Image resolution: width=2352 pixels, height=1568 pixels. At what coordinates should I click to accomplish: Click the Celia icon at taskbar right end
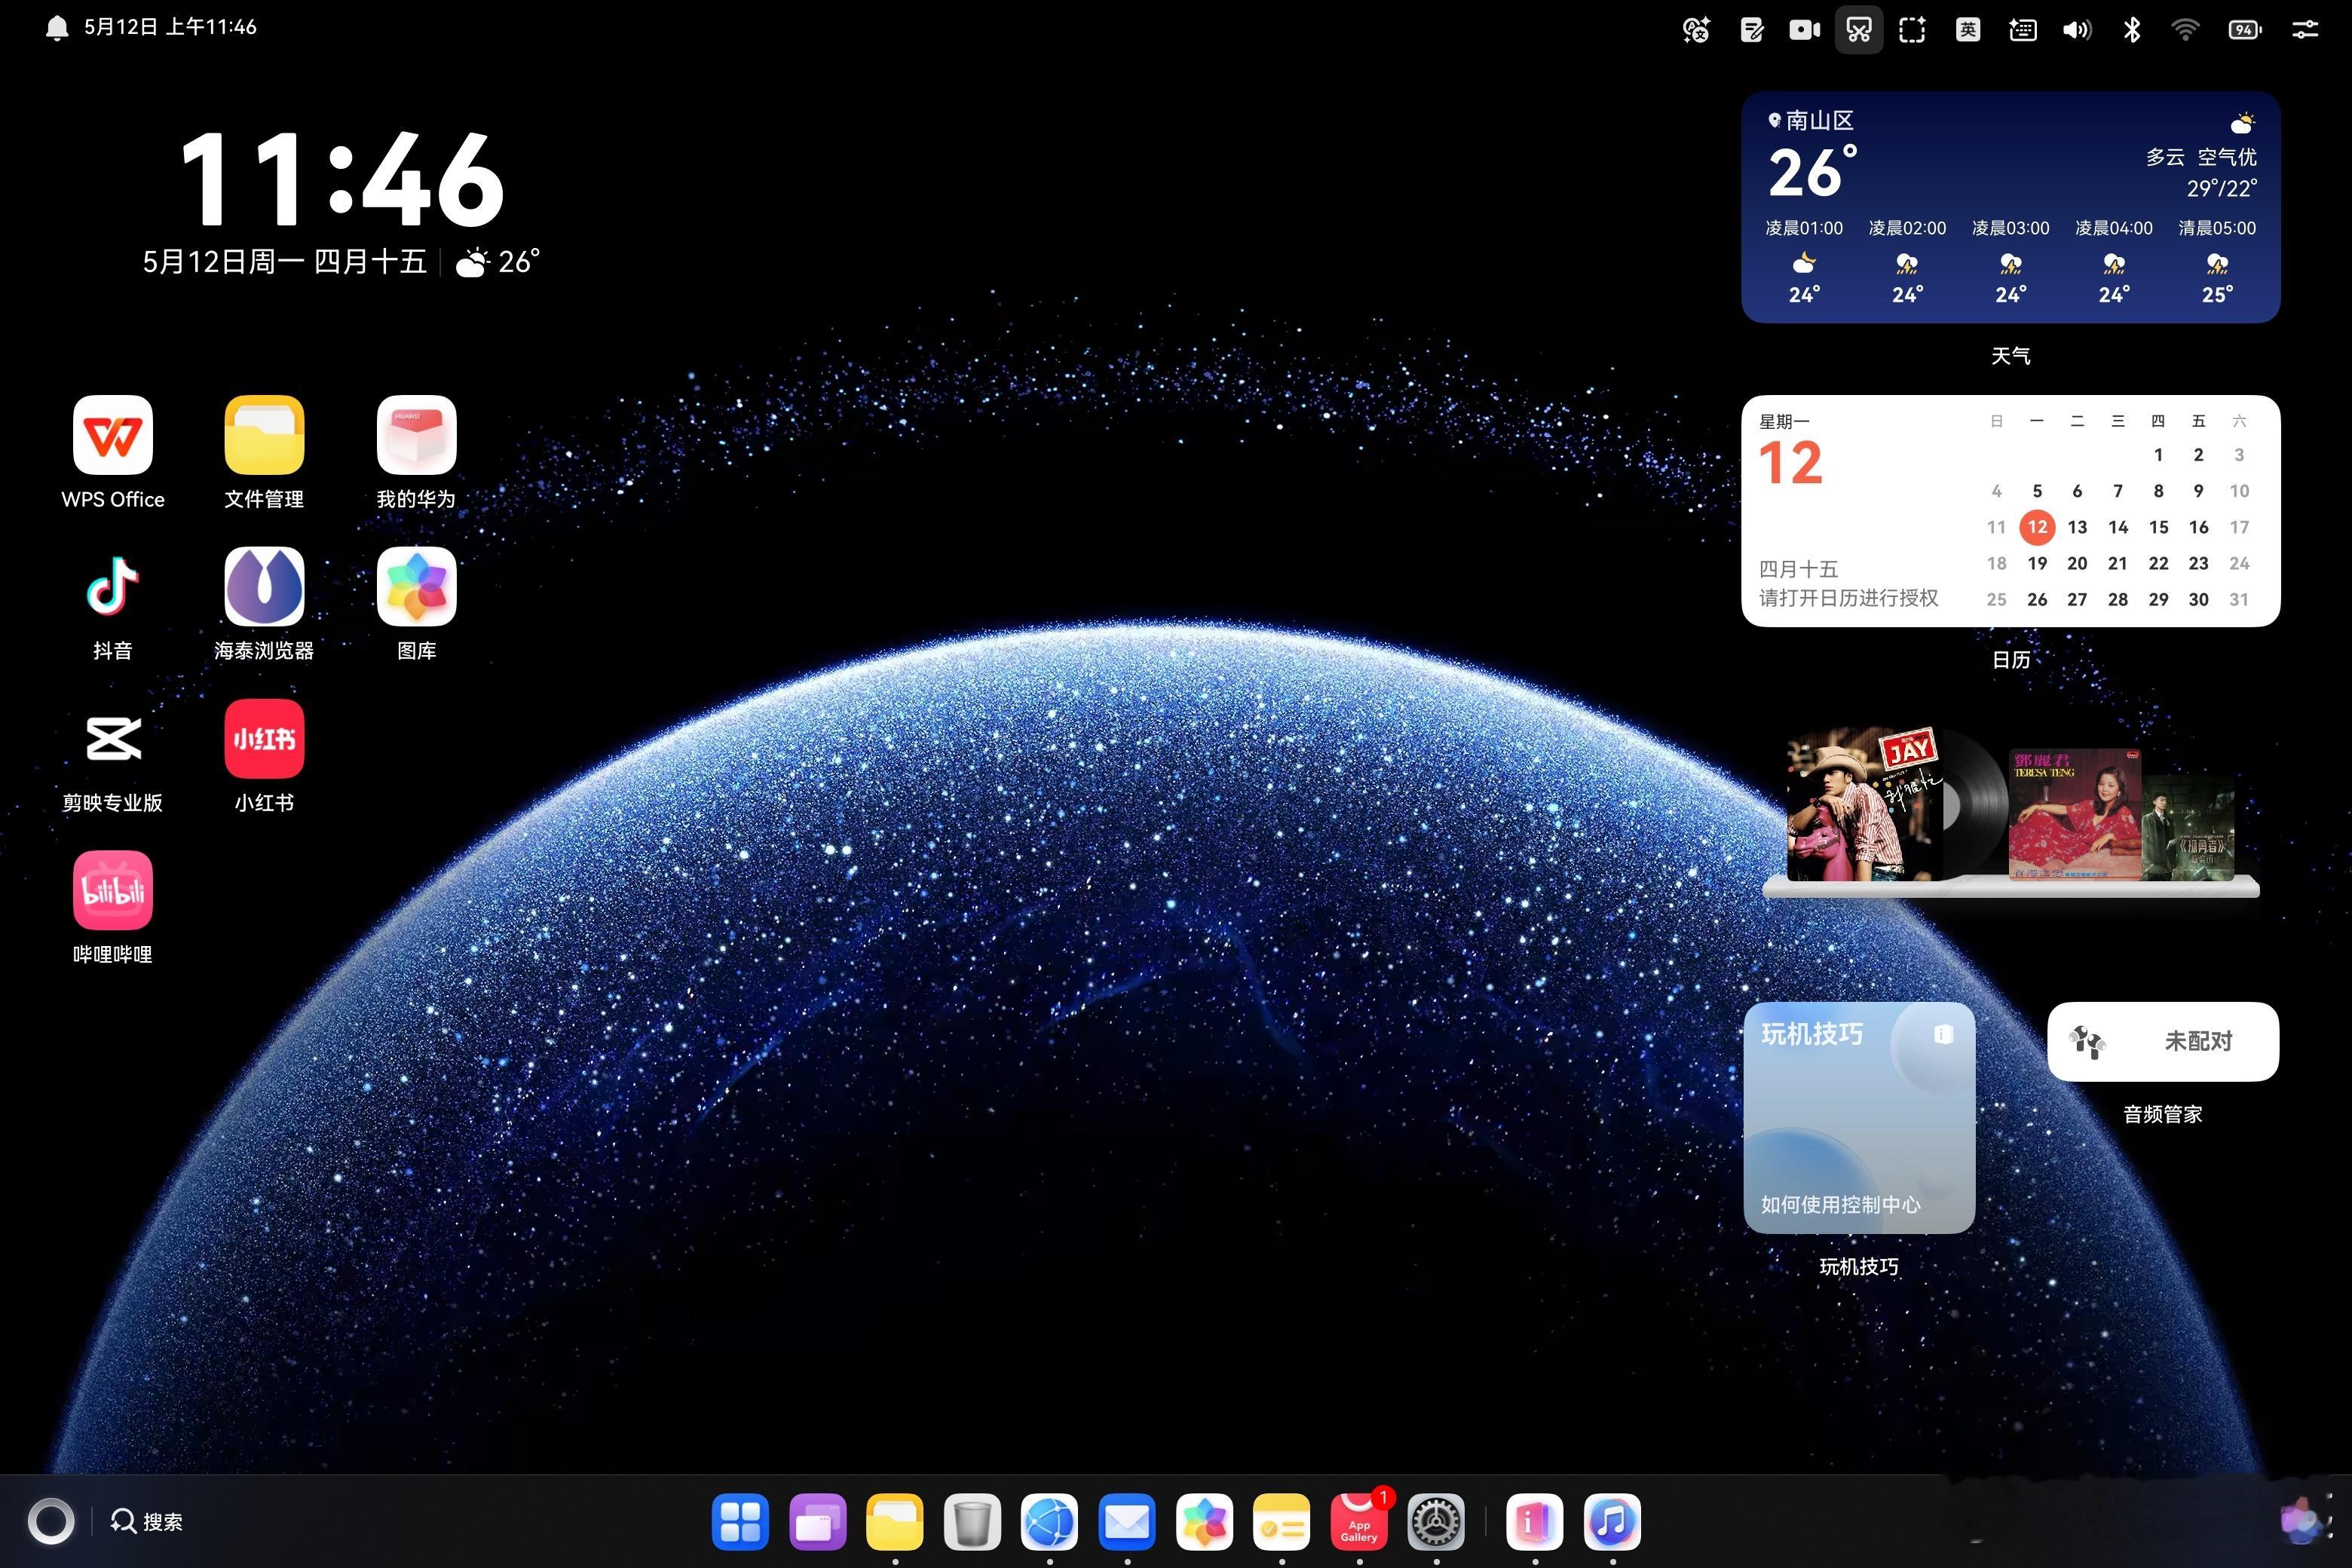pyautogui.click(x=2301, y=1522)
